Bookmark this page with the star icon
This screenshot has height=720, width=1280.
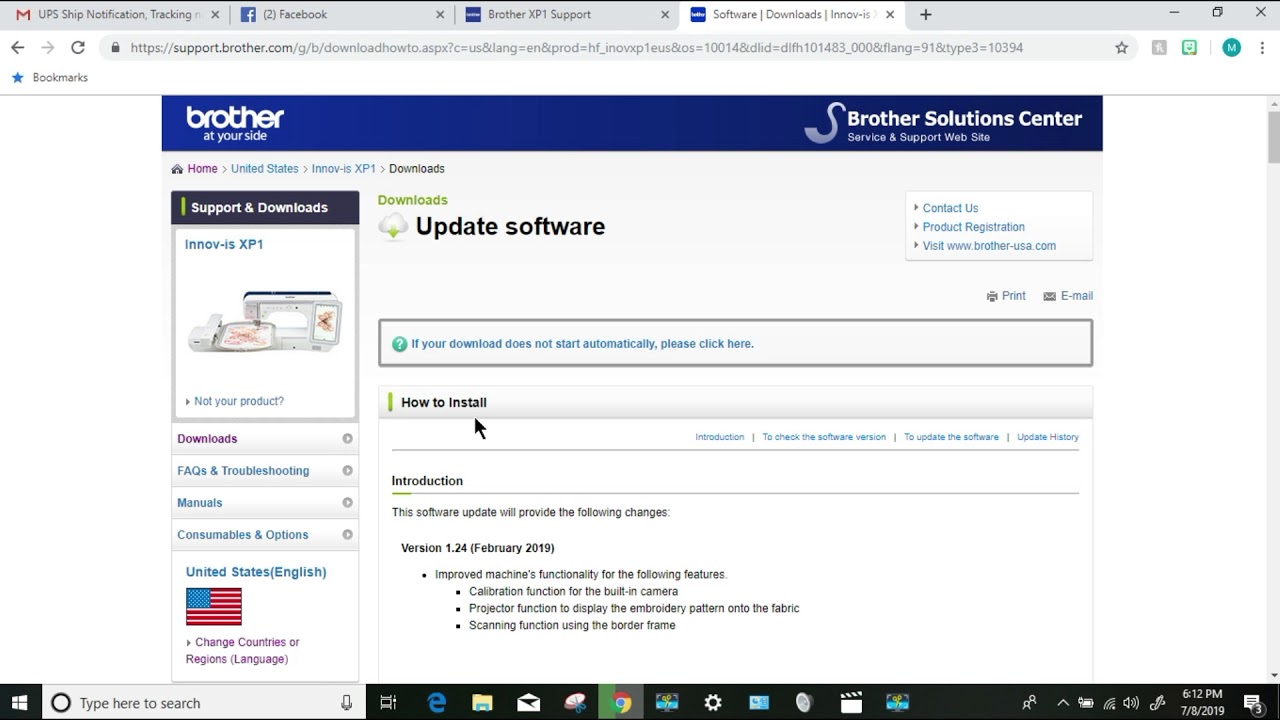pos(1121,47)
